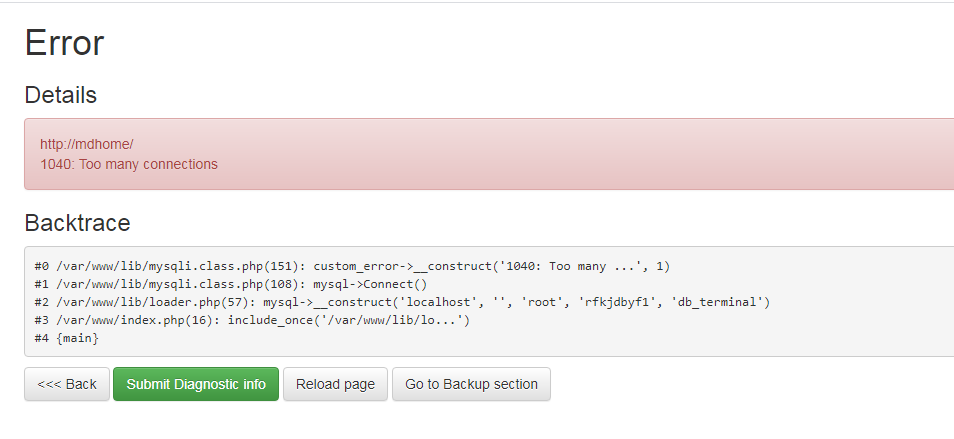Viewport: 954px width, 439px height.
Task: Reload the page using the Reload button
Action: [335, 384]
